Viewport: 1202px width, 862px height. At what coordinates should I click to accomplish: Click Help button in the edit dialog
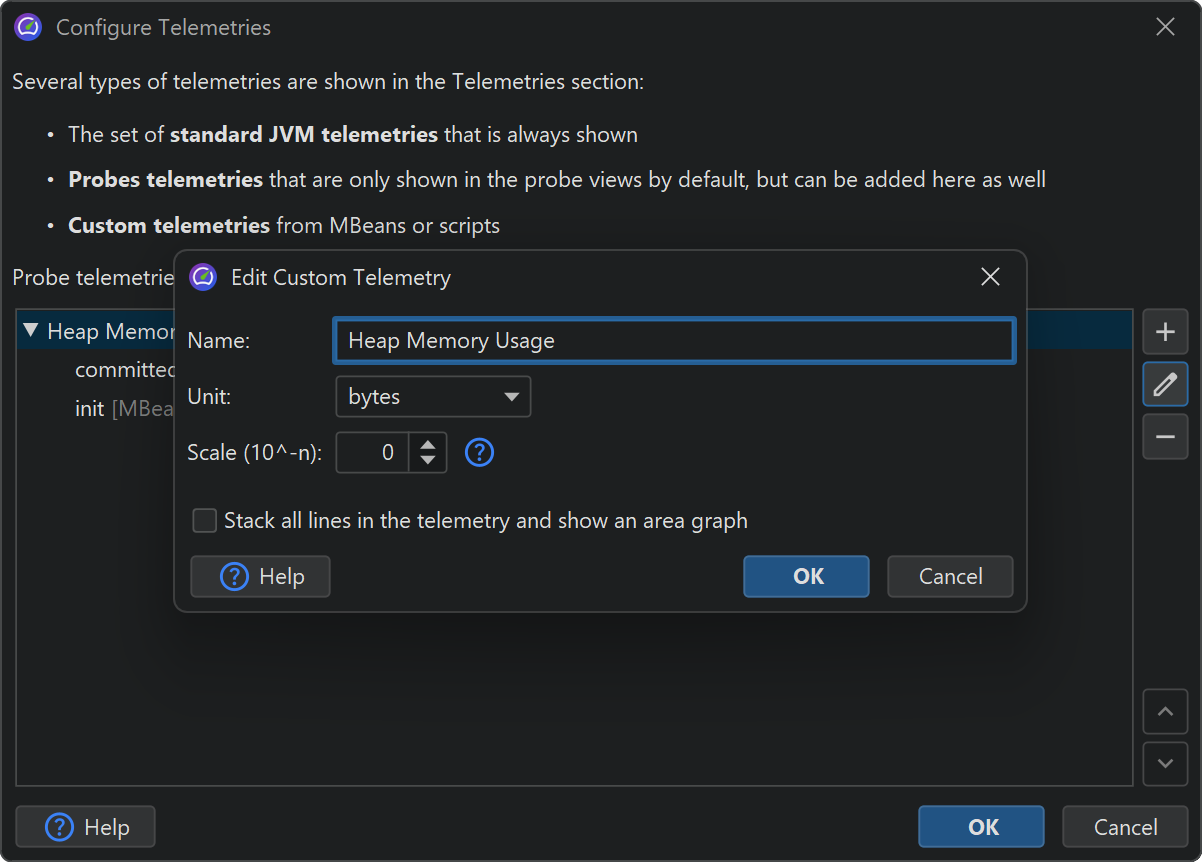click(260, 577)
